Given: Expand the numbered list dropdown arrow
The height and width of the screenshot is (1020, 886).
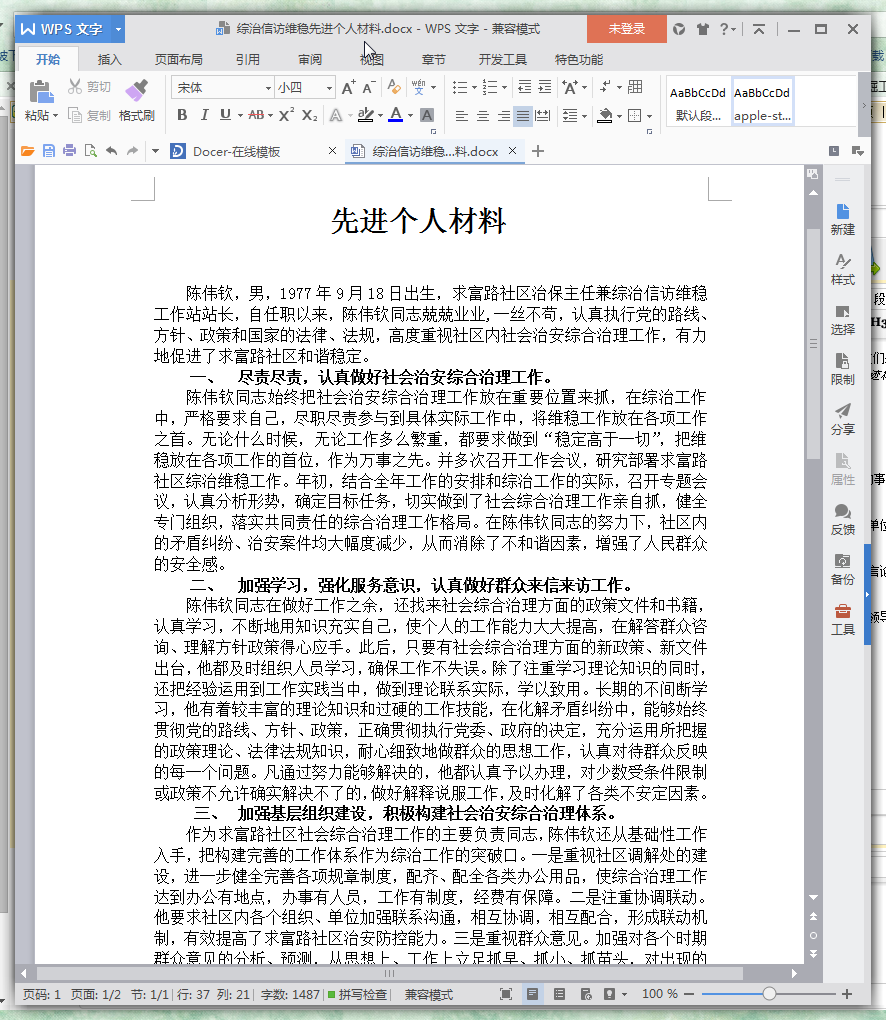Looking at the screenshot, I should click(x=505, y=87).
